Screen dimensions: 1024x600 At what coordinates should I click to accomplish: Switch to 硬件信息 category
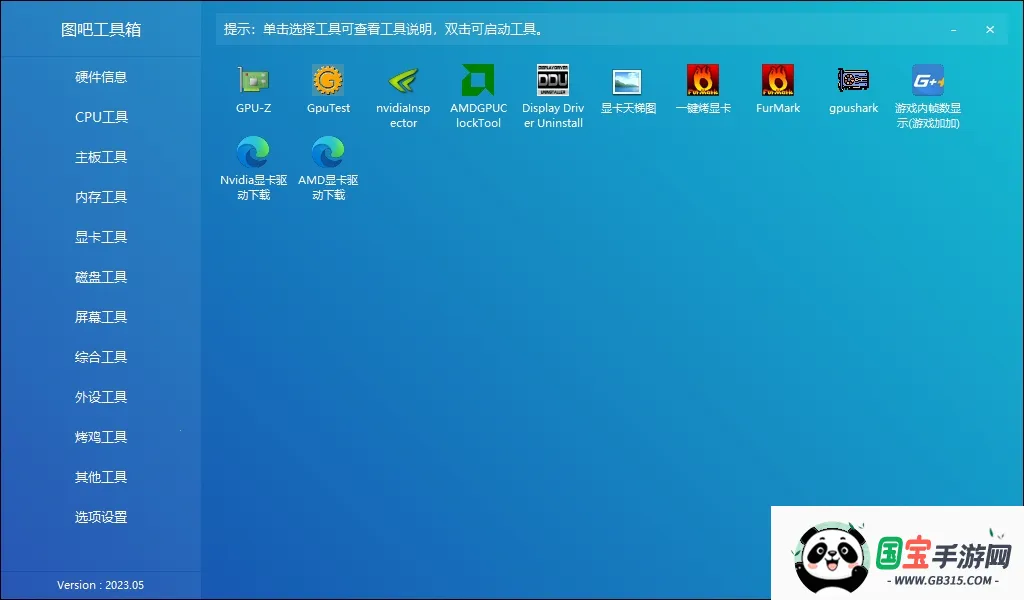(100, 77)
